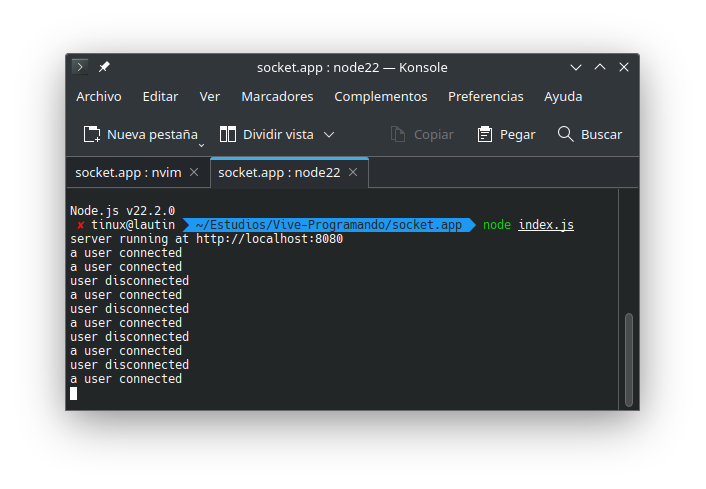
Task: Click the Pegar clipboard icon
Action: (x=485, y=134)
